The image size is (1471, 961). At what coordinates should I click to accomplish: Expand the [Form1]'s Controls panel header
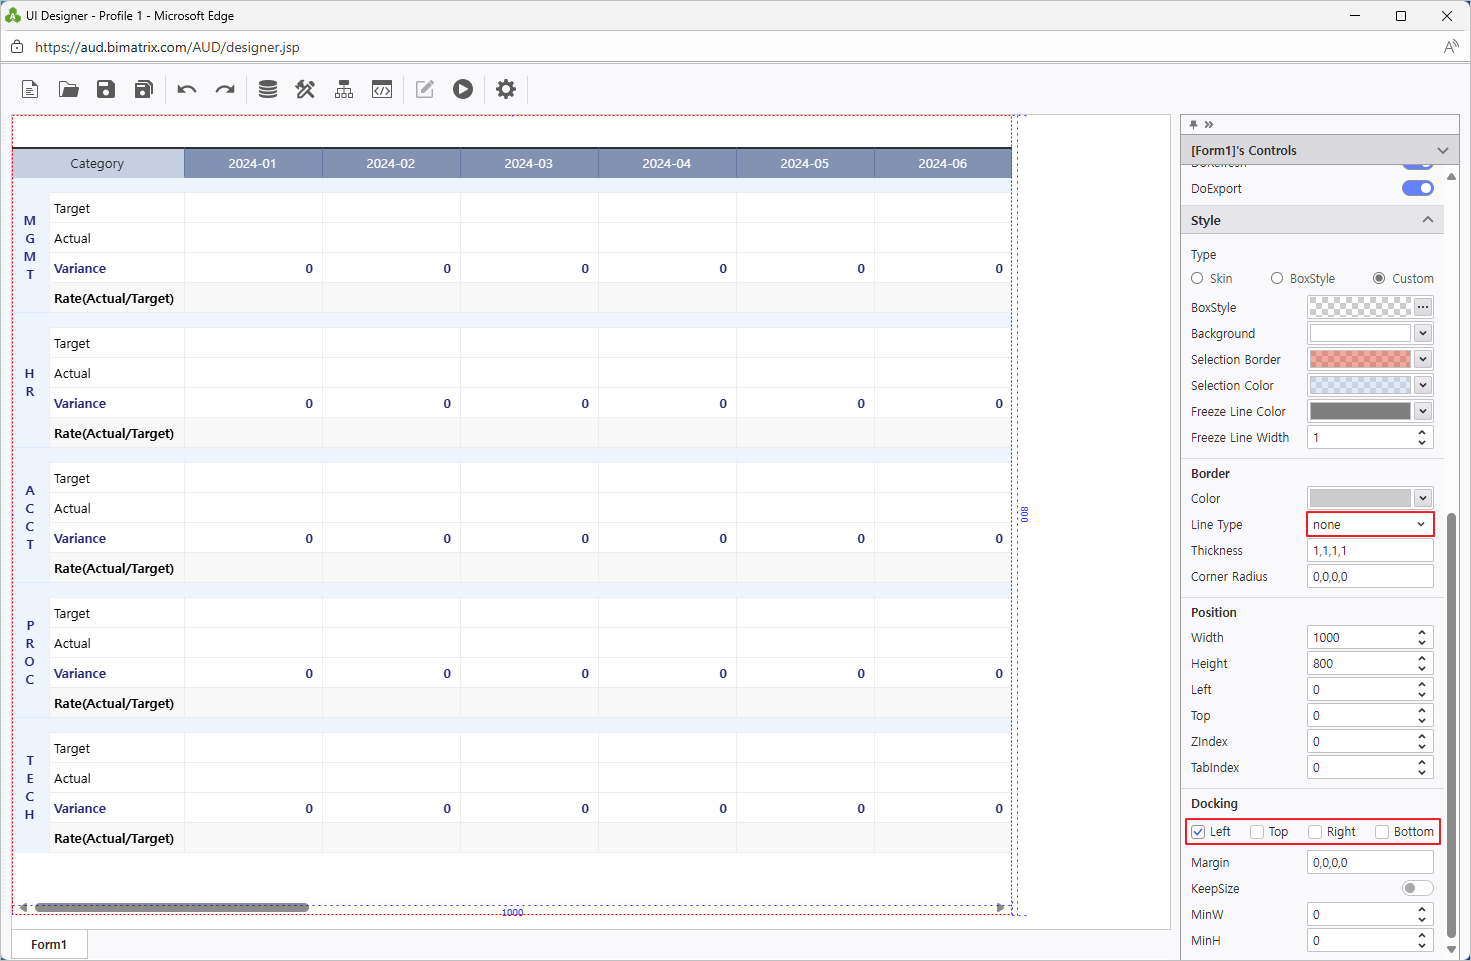pos(1443,150)
